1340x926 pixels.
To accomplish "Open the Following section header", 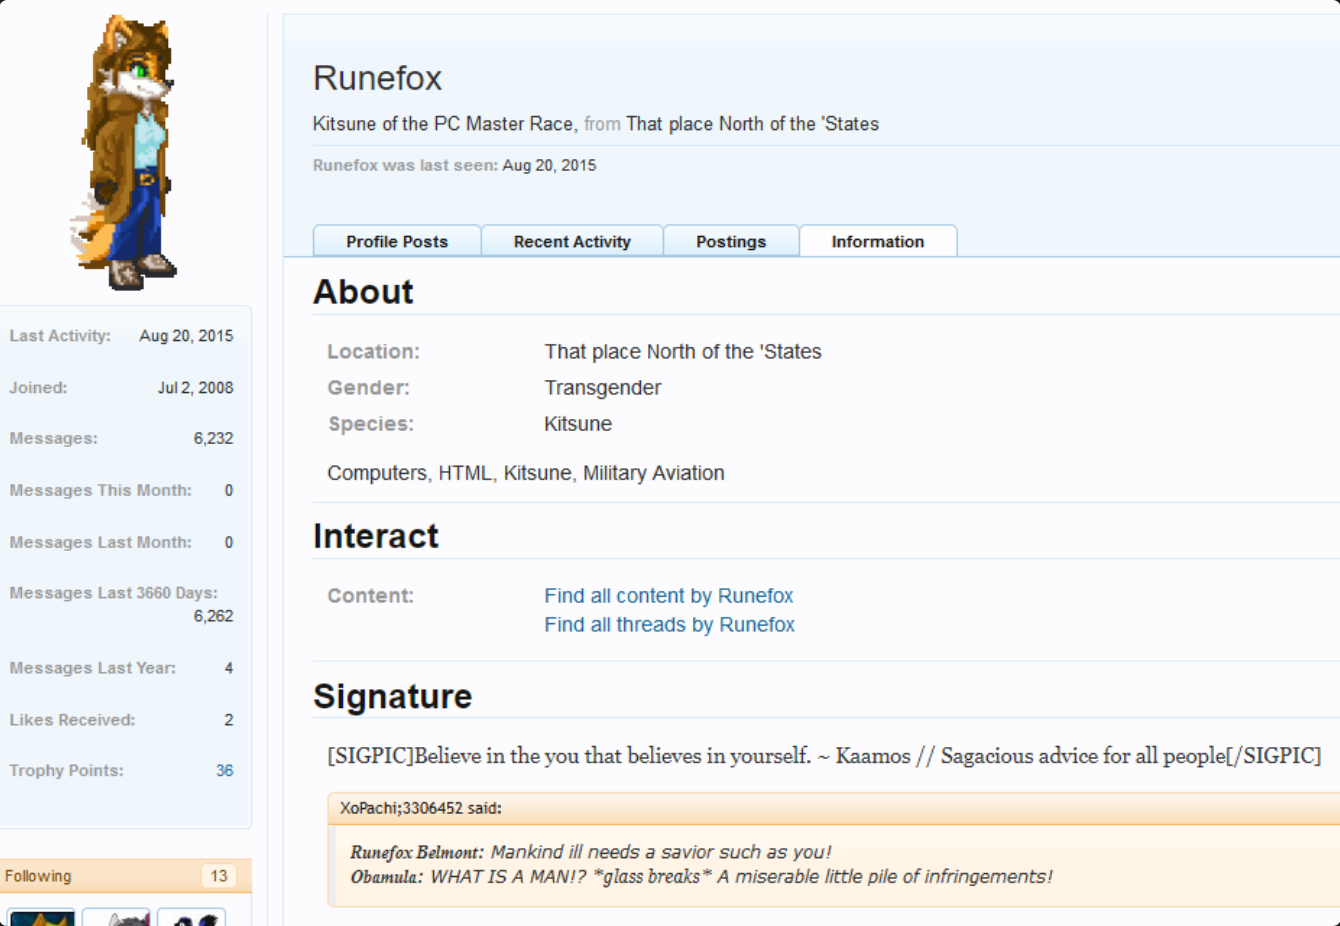I will pyautogui.click(x=125, y=876).
